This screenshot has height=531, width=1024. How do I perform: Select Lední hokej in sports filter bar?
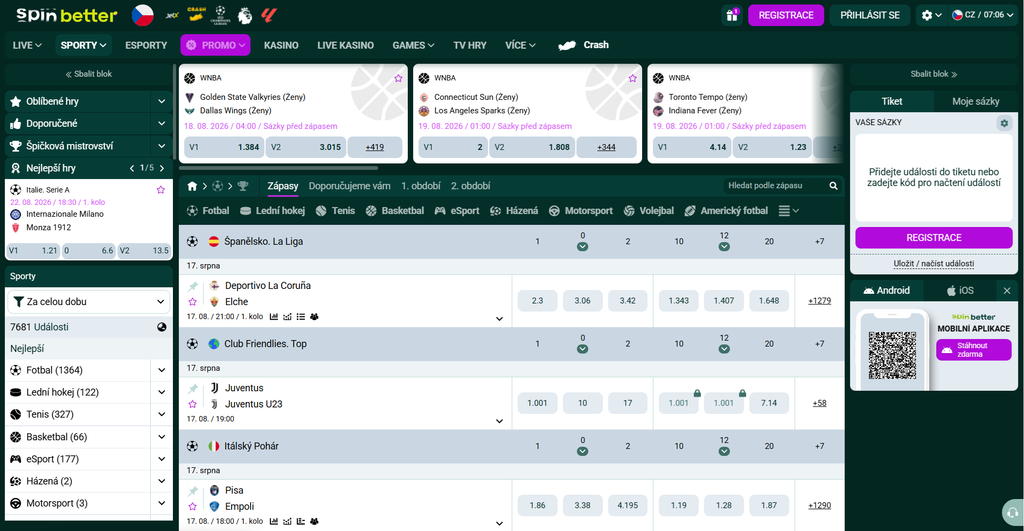tap(272, 211)
